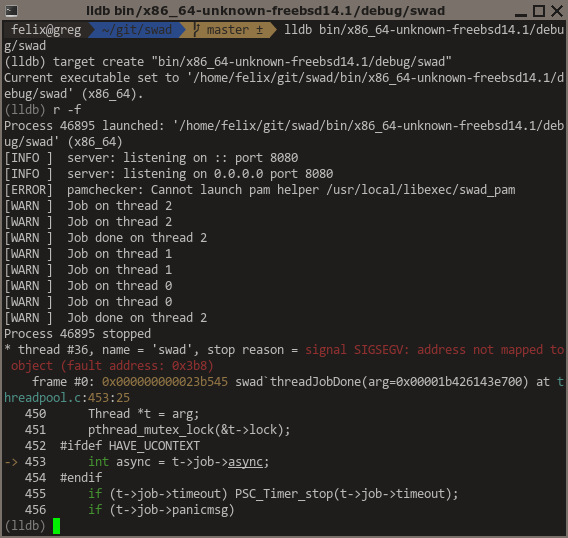Click the green cursor at final (lldb) prompt
Screen dimensions: 568x538
click(x=57, y=526)
